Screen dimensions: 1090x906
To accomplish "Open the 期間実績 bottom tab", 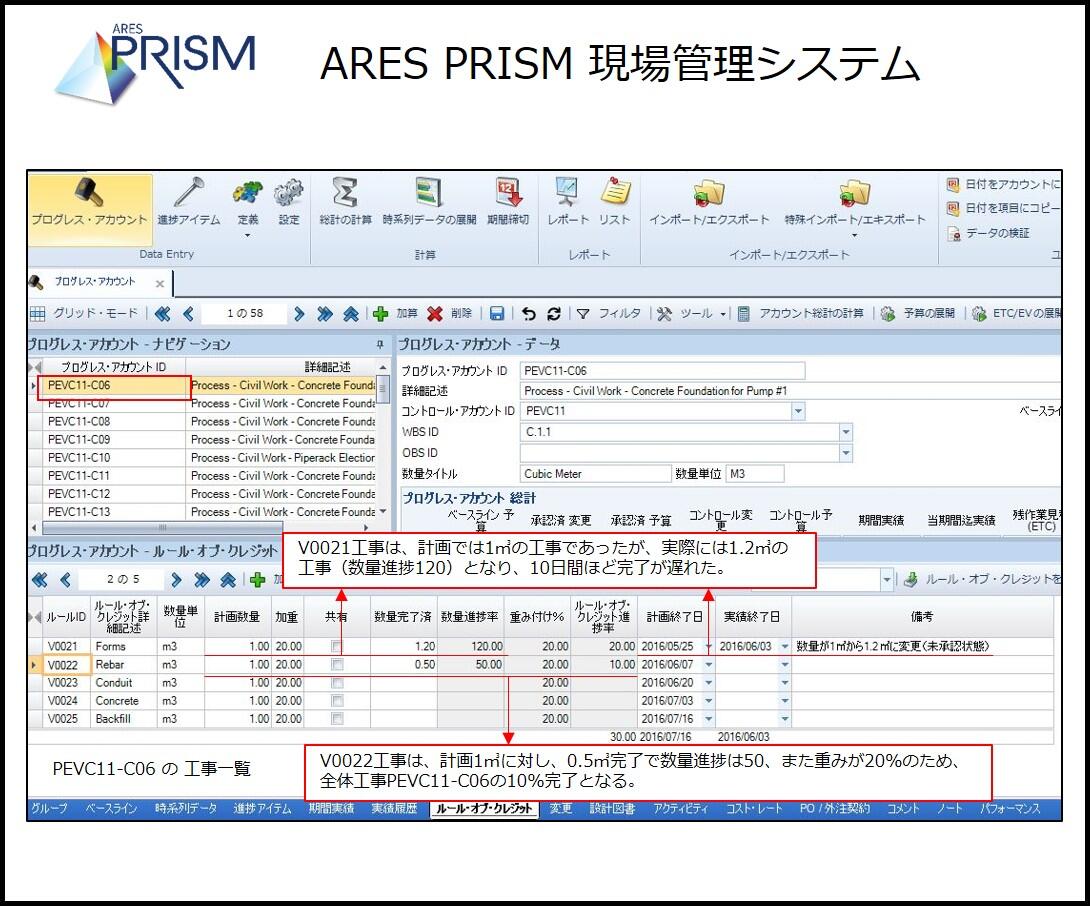I will pos(332,809).
